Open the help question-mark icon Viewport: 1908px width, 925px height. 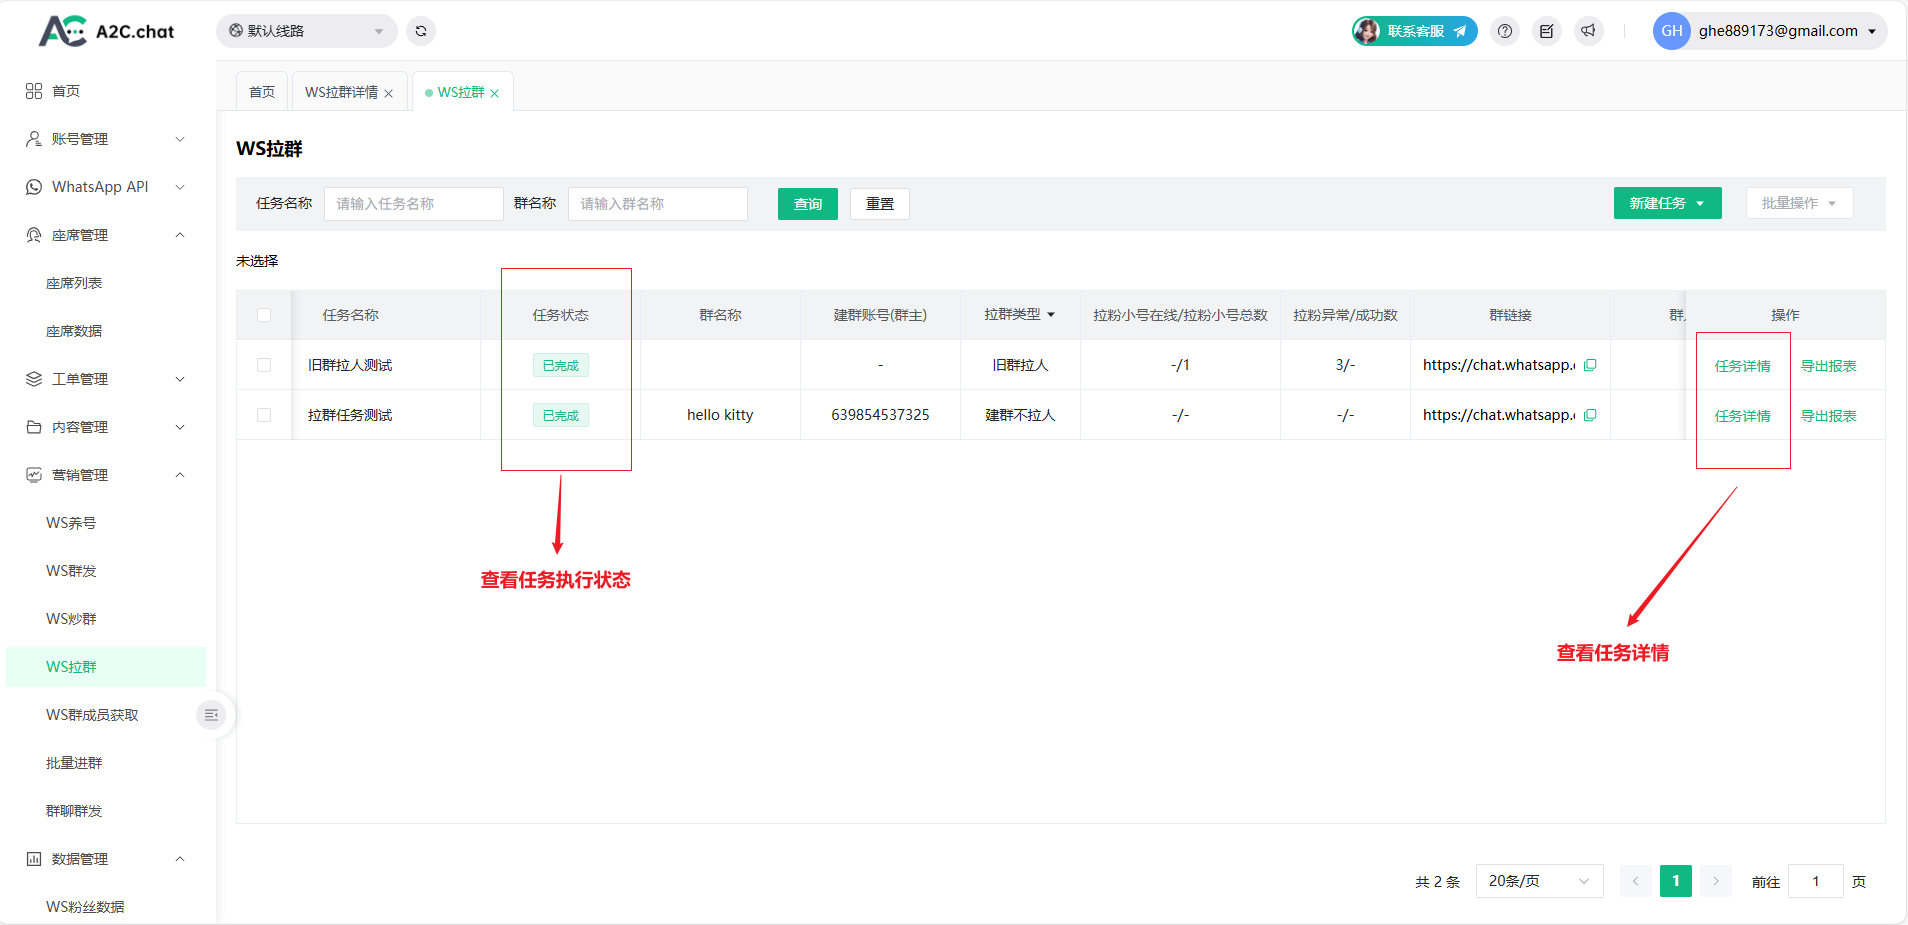[1505, 31]
